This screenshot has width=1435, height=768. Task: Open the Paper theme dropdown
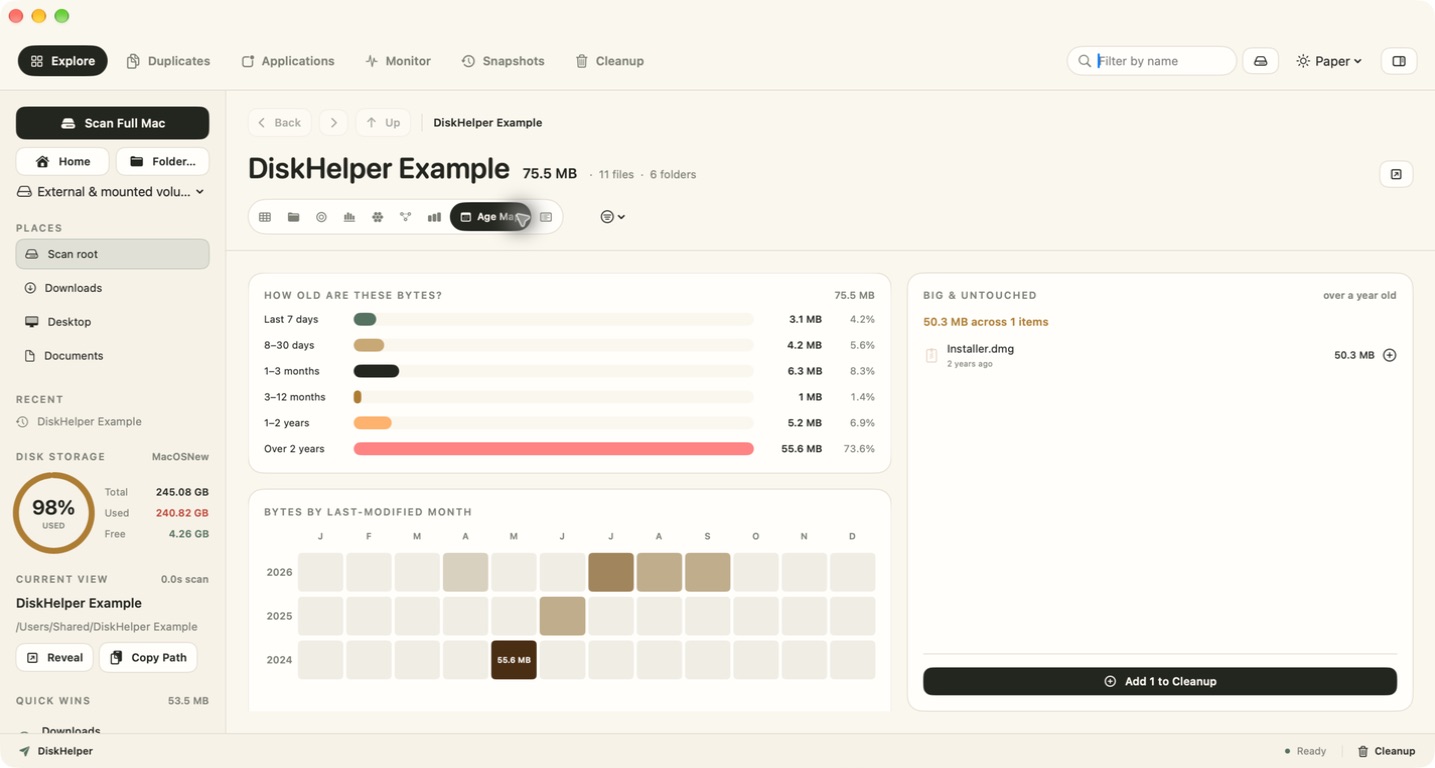click(1329, 61)
